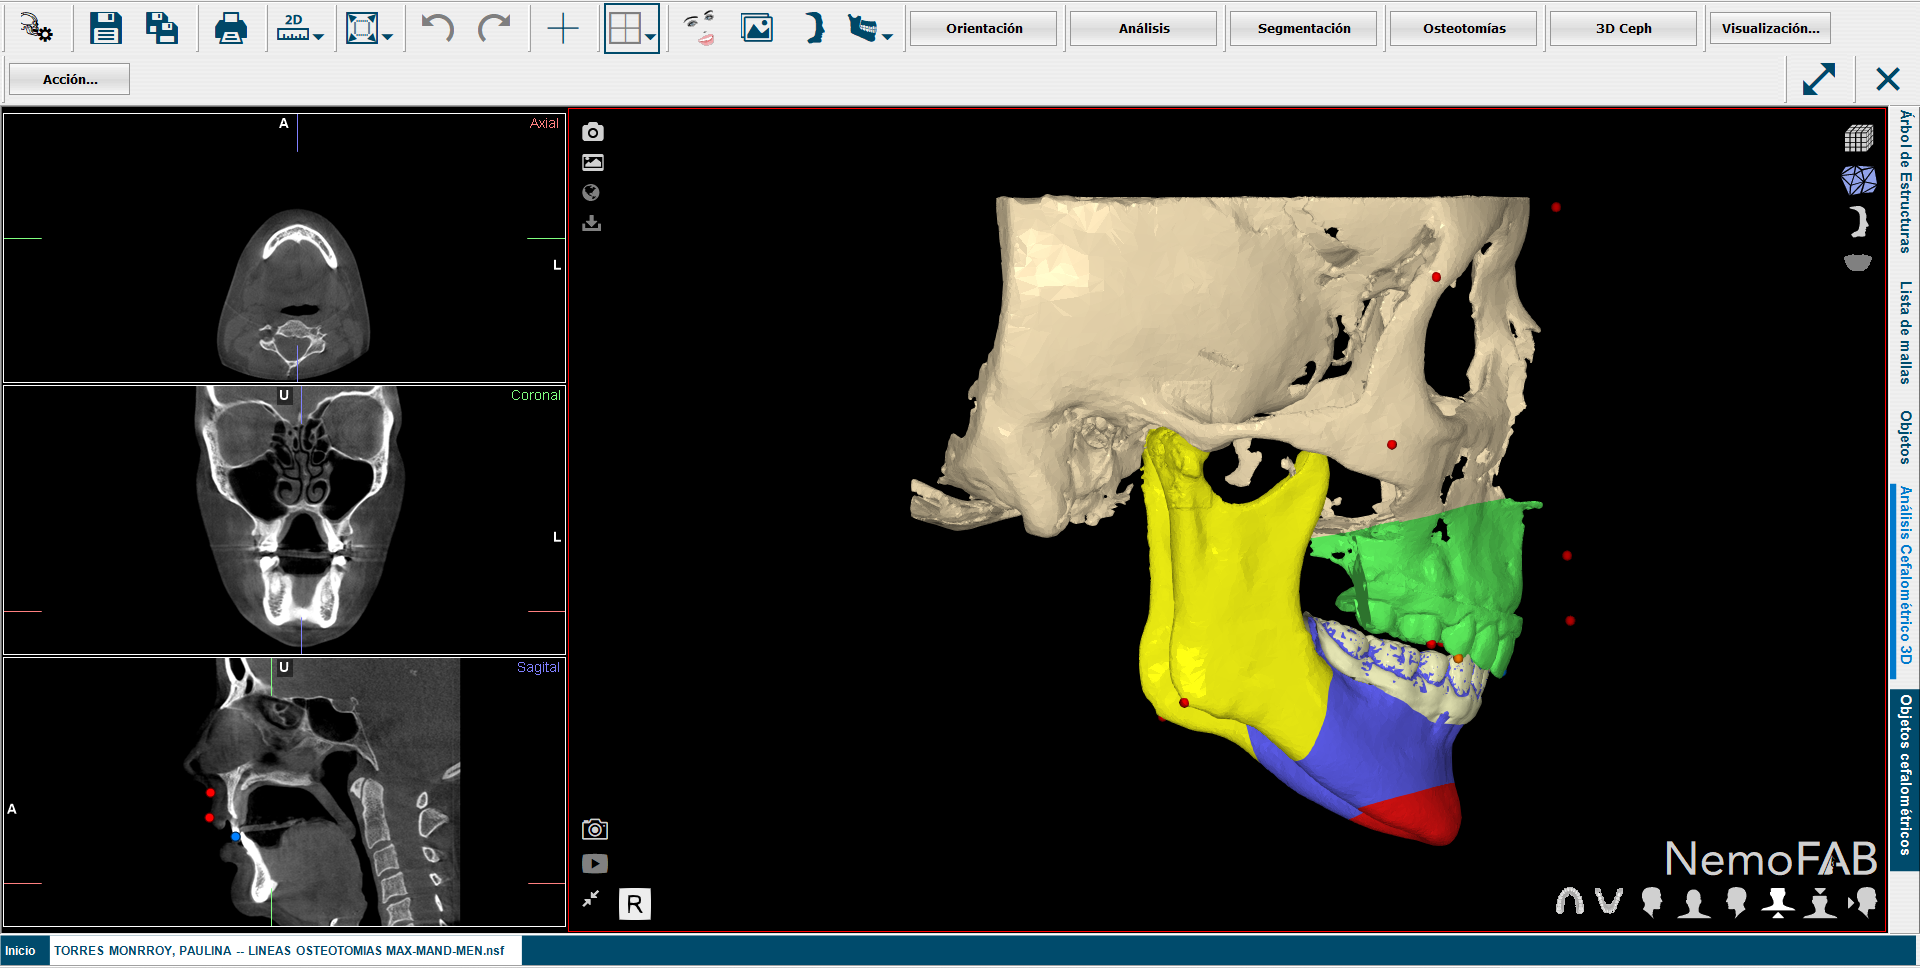This screenshot has height=968, width=1920.
Task: Expand the jaw model dropdown arrow
Action: [x=887, y=37]
